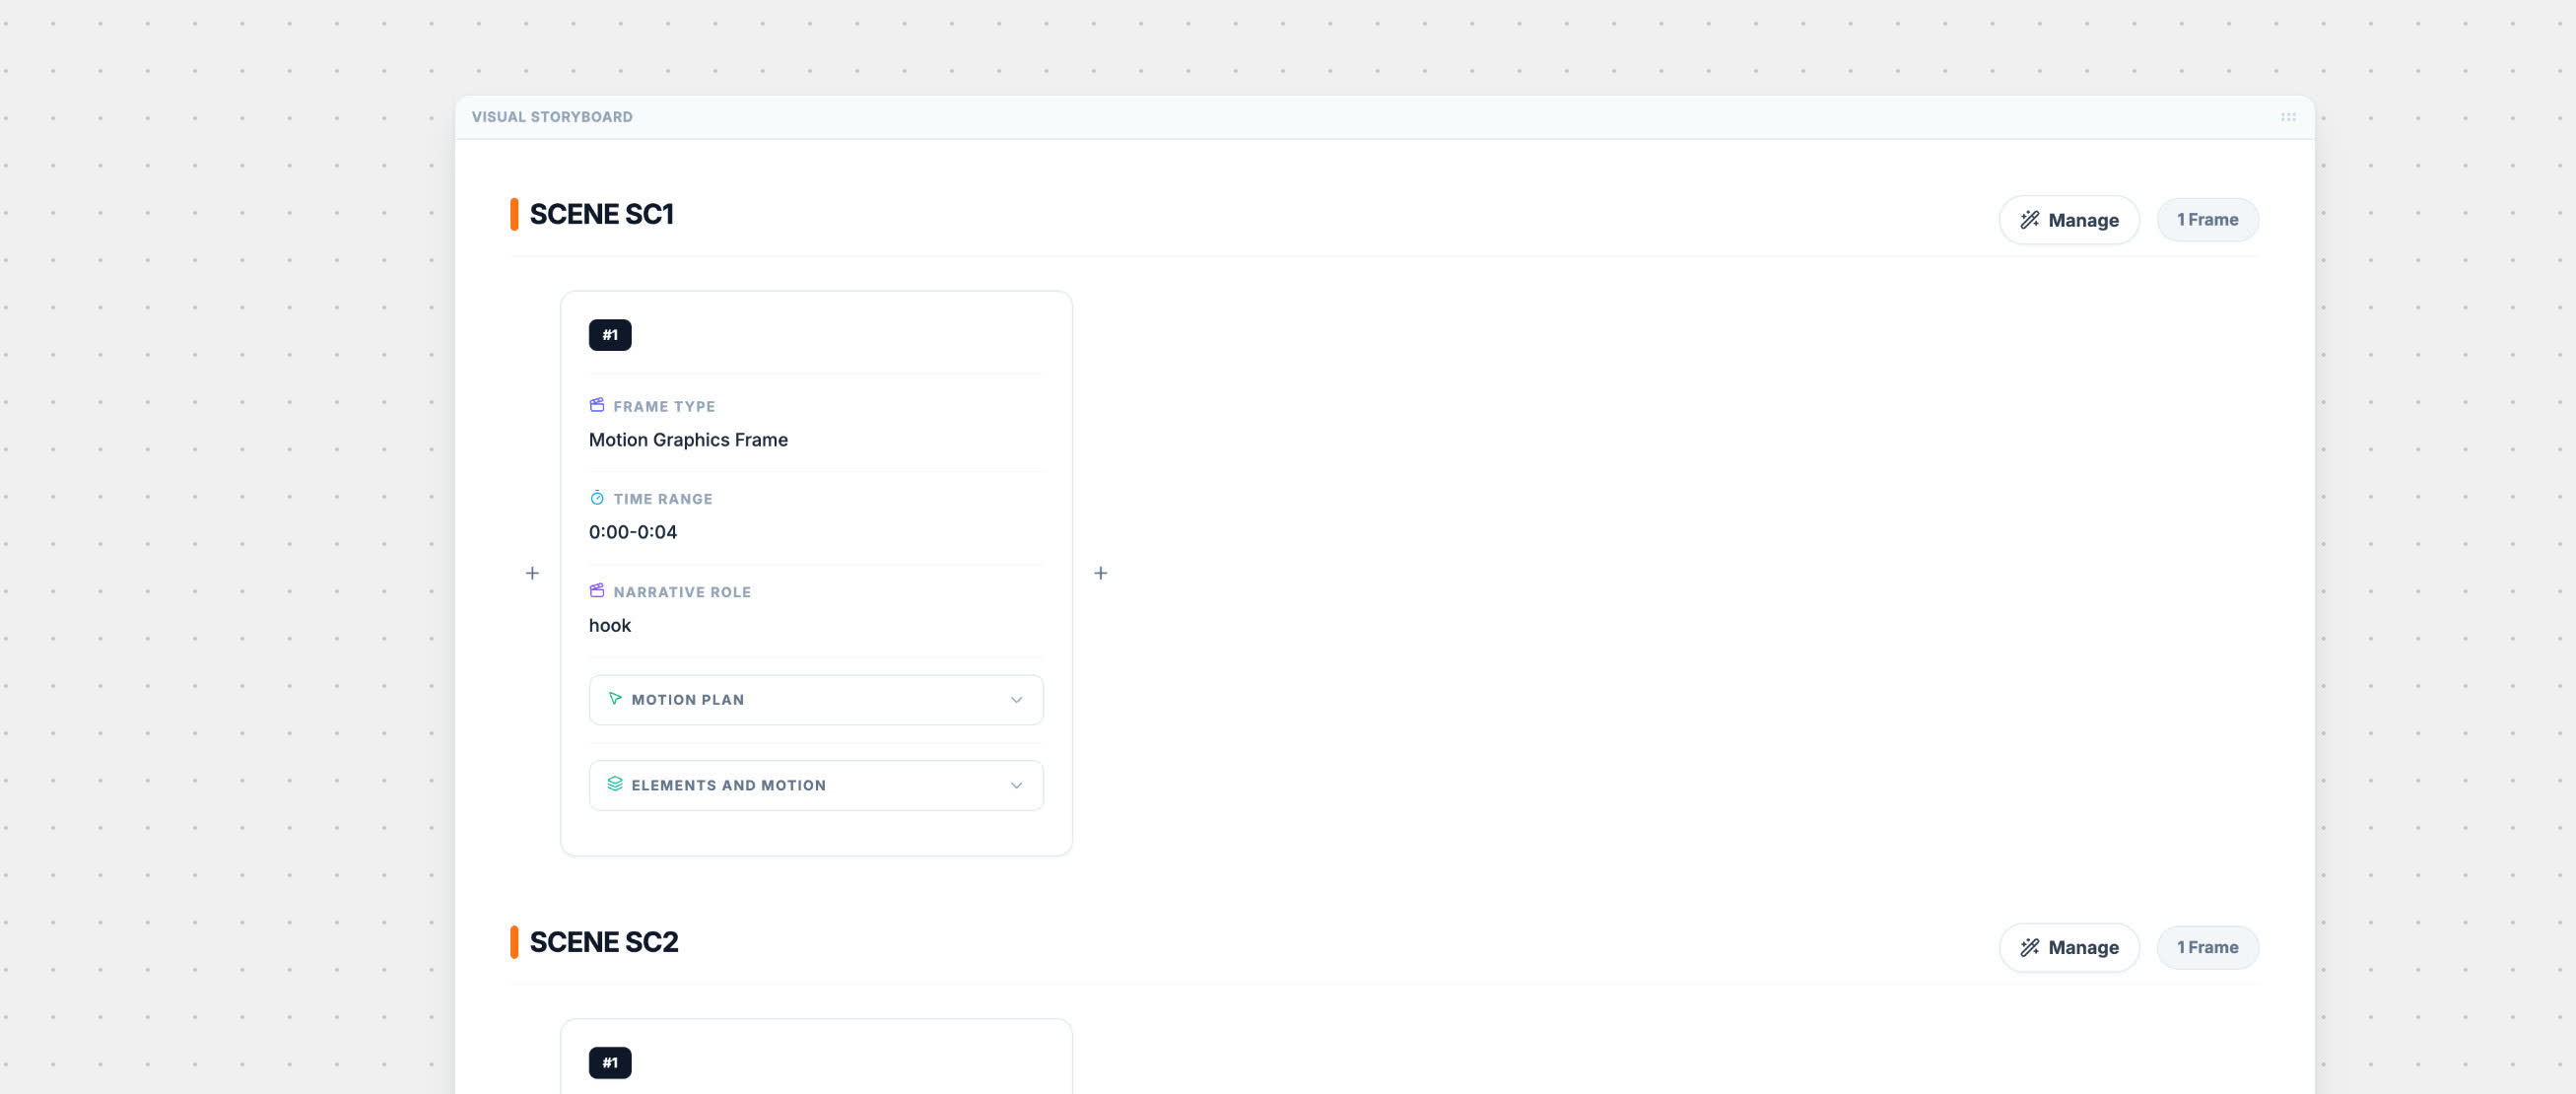Open Manage for Scene SC2
The image size is (2576, 1094).
pos(2069,947)
